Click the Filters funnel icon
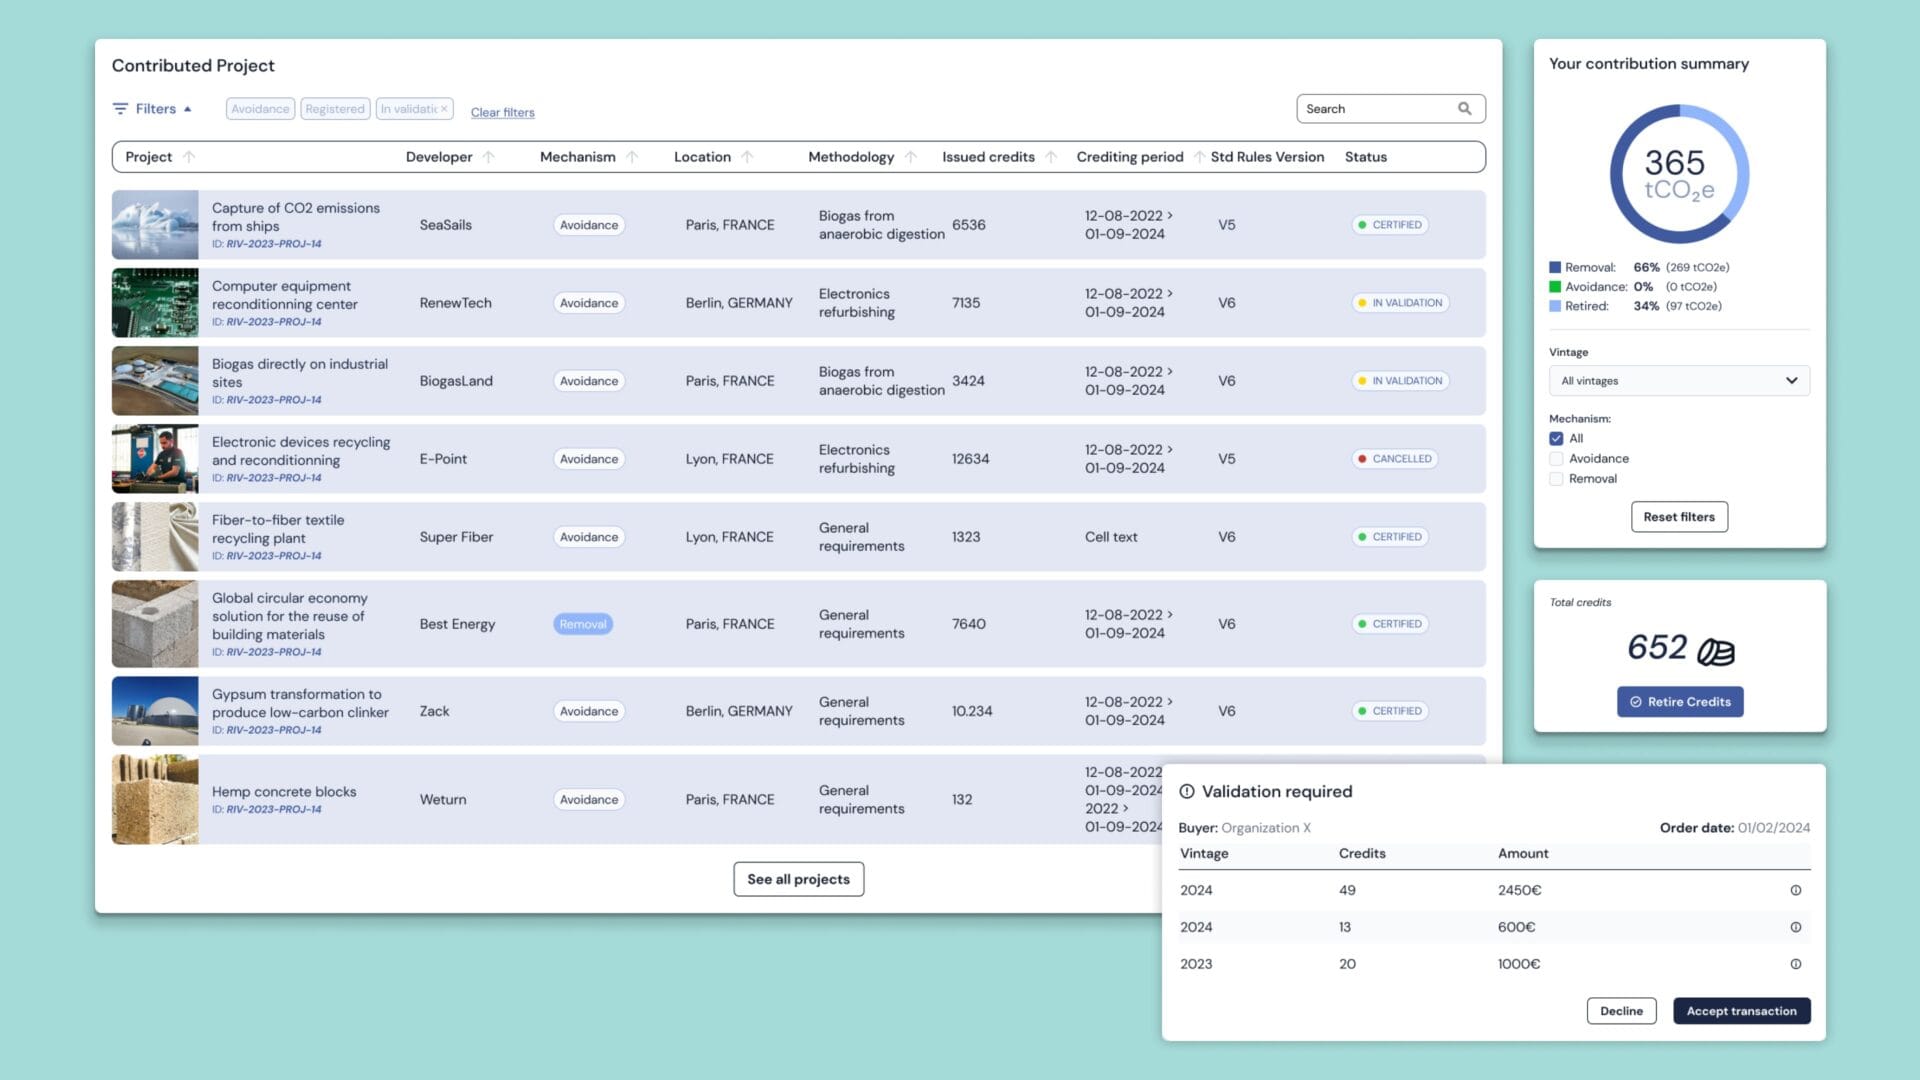This screenshot has height=1080, width=1920. click(x=120, y=109)
